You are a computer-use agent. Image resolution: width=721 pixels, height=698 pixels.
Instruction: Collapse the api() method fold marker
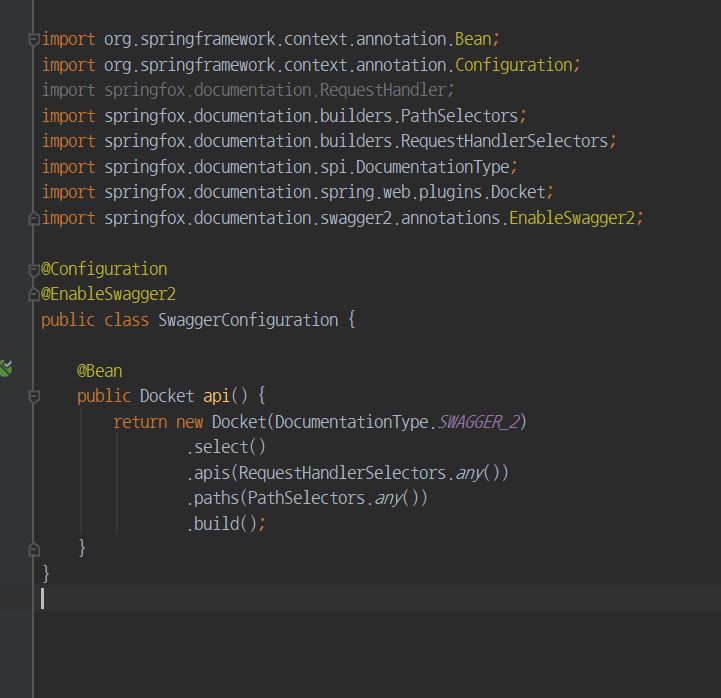click(34, 396)
